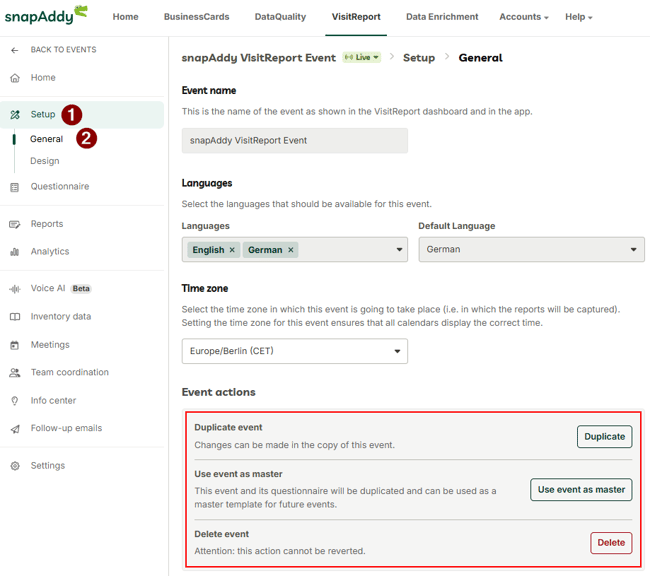Open the Europe/Berlin time zone dropdown
This screenshot has height=576, width=650.
pos(294,351)
